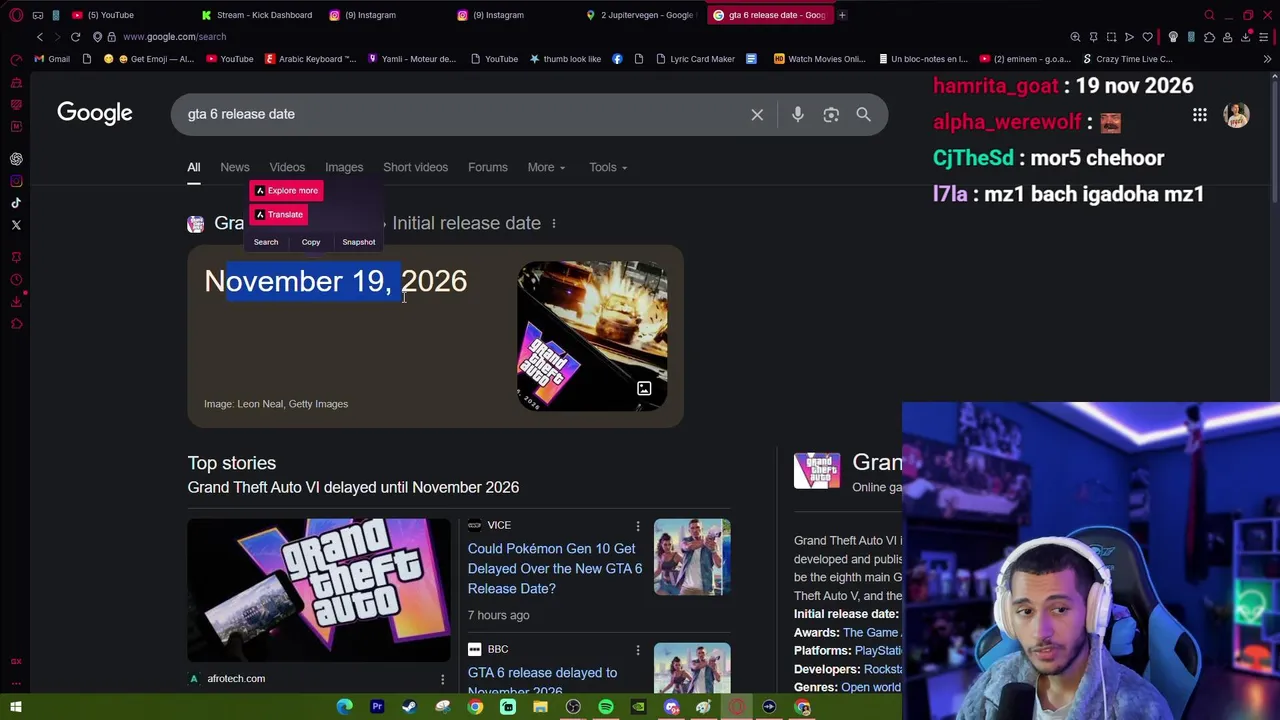Click the Platforms: PlayStation link
Viewport: 1280px width, 720px height.
tap(878, 651)
